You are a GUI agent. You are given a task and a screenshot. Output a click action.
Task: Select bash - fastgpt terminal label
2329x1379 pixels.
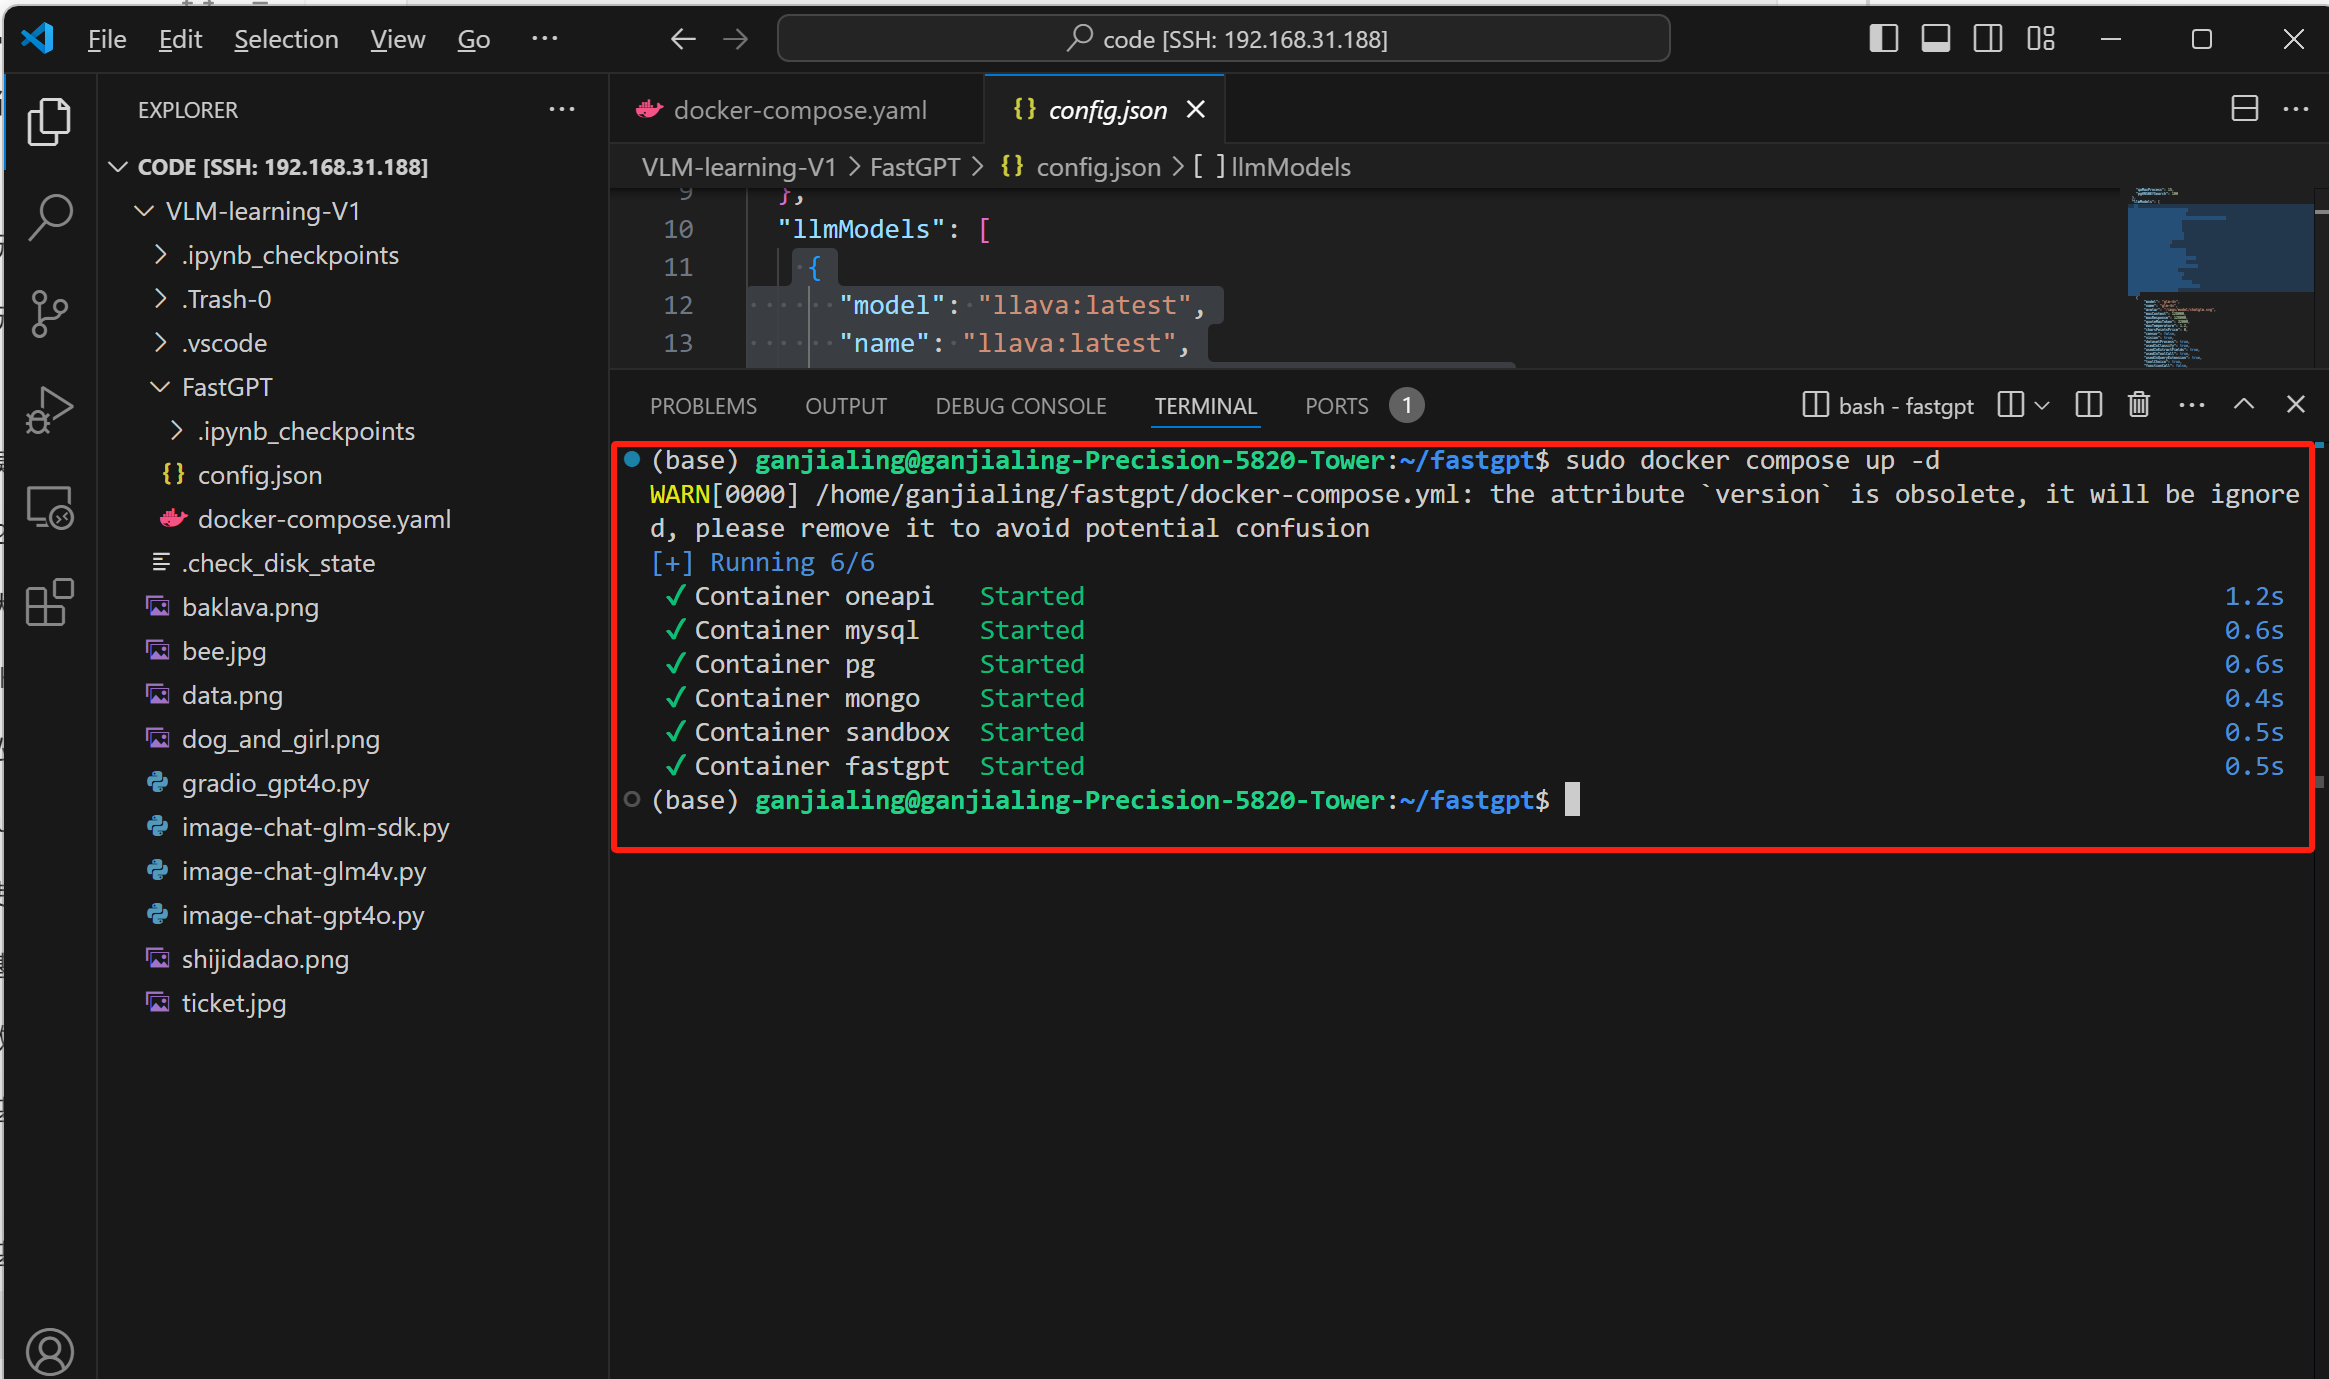pos(1888,405)
